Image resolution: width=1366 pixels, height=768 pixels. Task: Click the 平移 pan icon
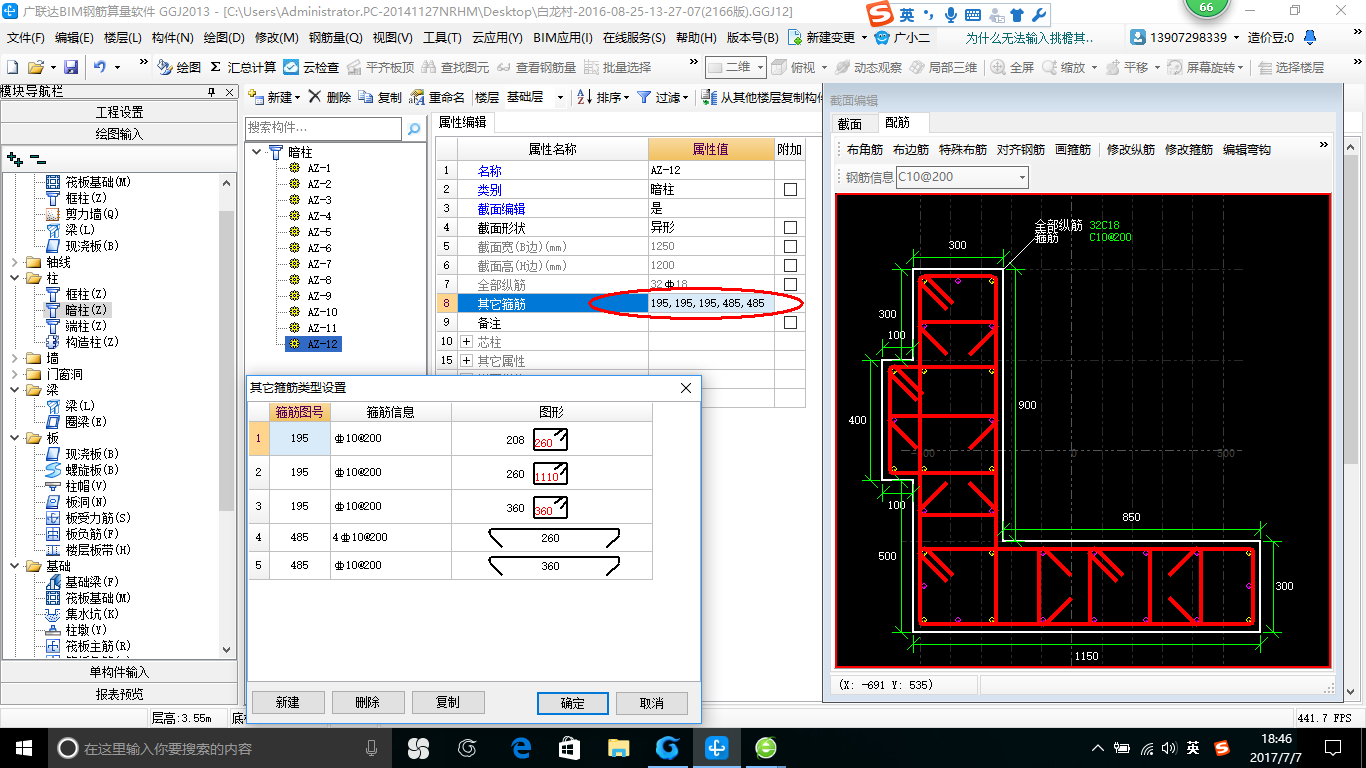(1112, 67)
